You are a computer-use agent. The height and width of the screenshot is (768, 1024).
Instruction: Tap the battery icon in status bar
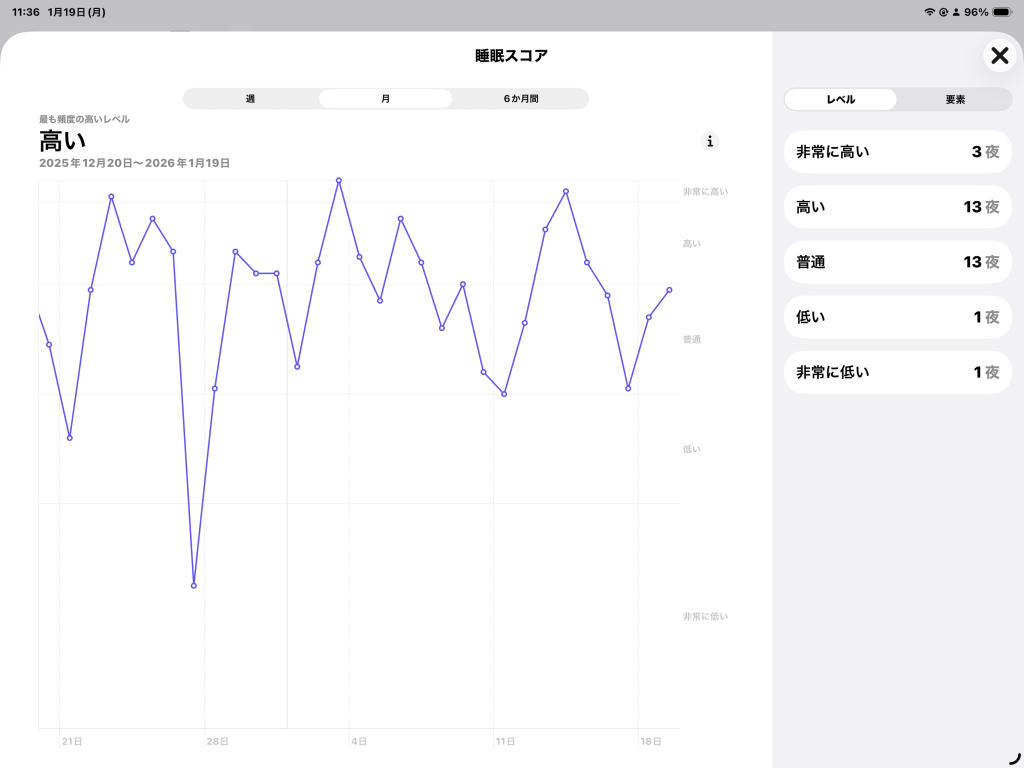1002,12
